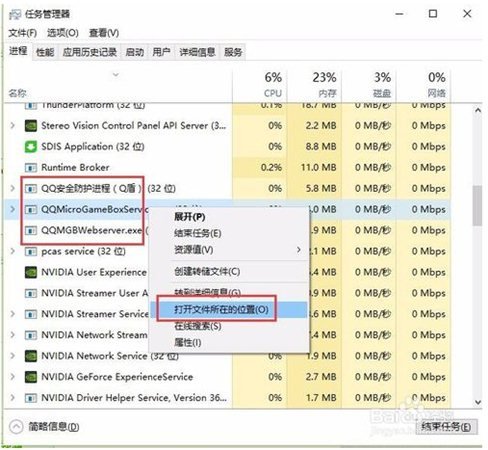
Task: Click the NVIDIA Streamer Service icon
Action: point(31,314)
